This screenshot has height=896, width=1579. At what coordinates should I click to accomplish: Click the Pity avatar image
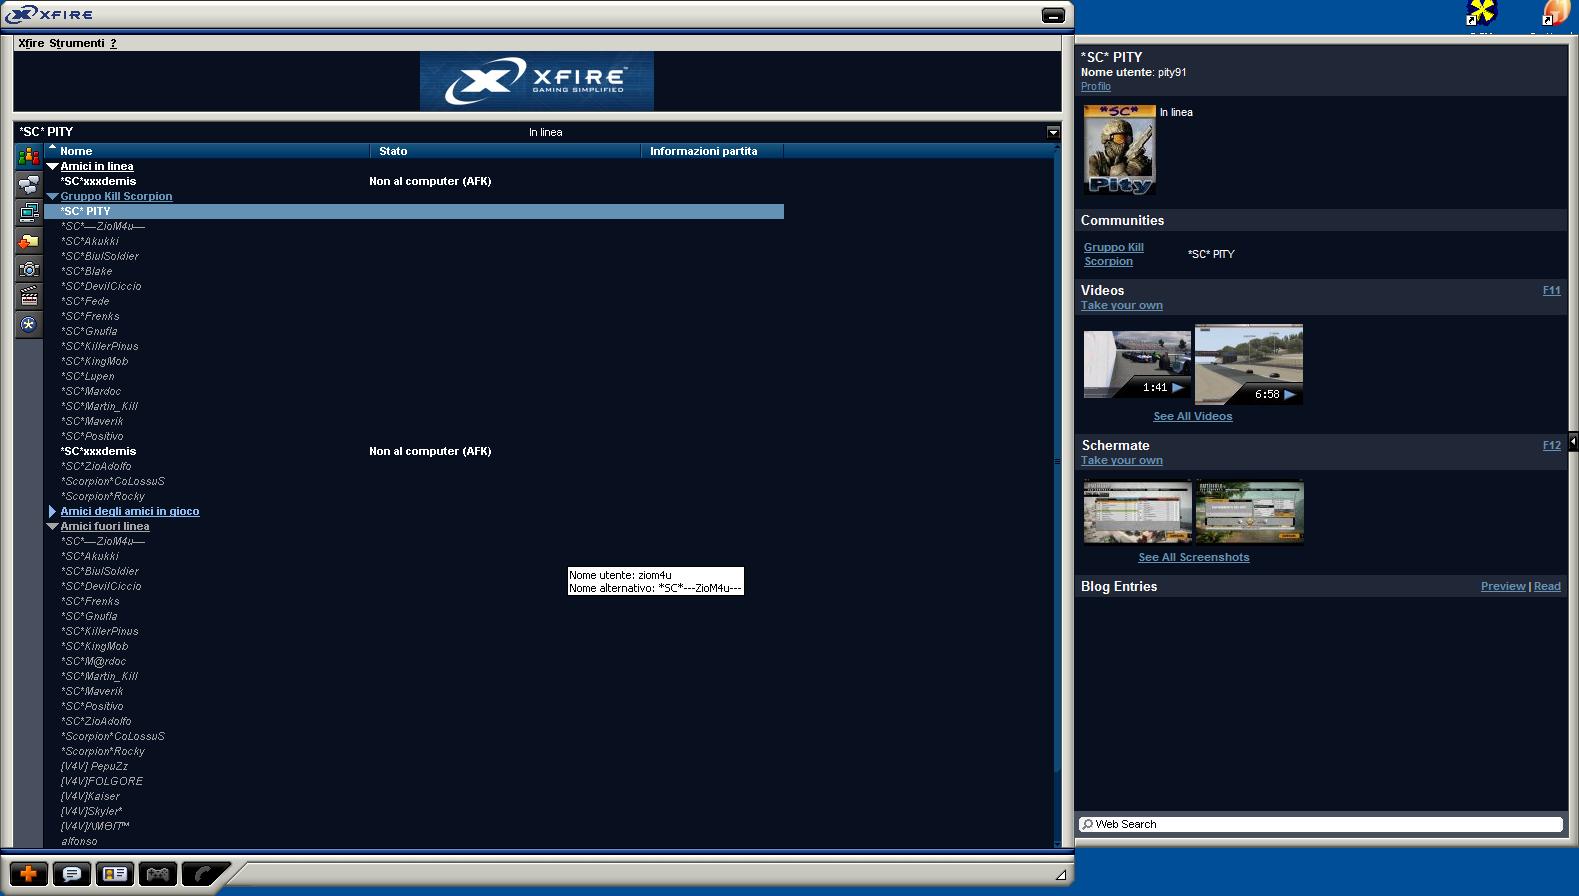pos(1119,149)
